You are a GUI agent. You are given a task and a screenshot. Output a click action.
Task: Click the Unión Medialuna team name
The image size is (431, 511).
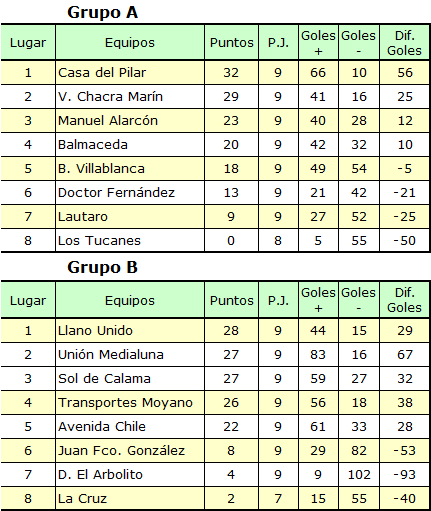click(x=111, y=354)
